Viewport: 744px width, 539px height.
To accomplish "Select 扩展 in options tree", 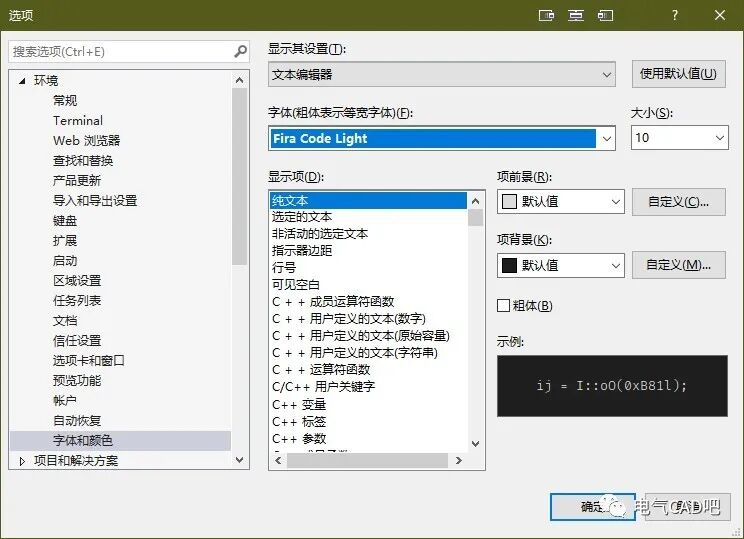I will [65, 241].
